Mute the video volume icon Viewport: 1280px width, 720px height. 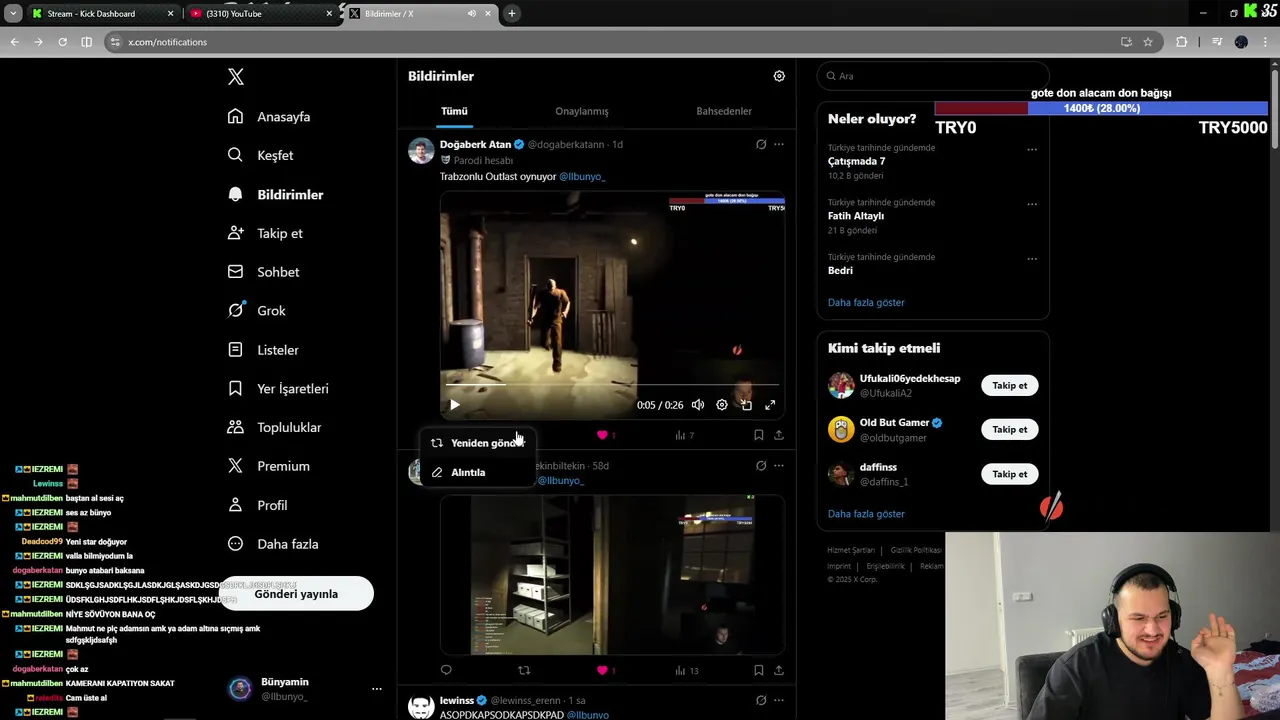click(x=698, y=405)
